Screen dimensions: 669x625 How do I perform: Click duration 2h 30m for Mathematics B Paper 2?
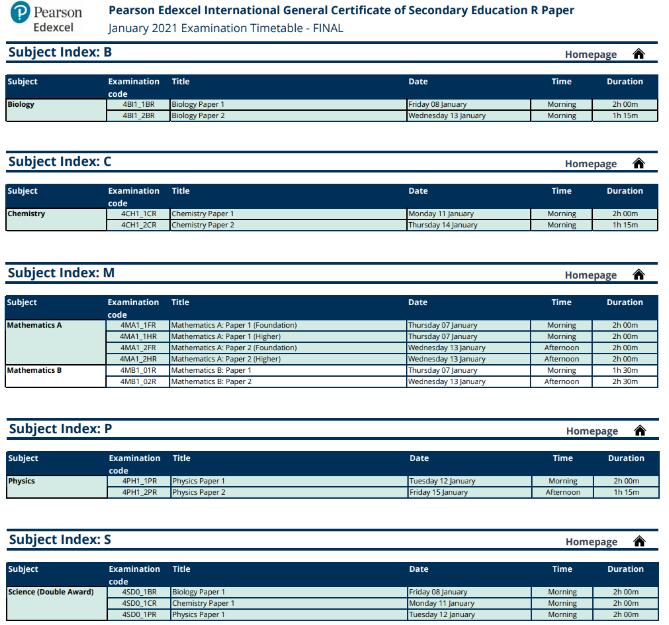coord(625,381)
